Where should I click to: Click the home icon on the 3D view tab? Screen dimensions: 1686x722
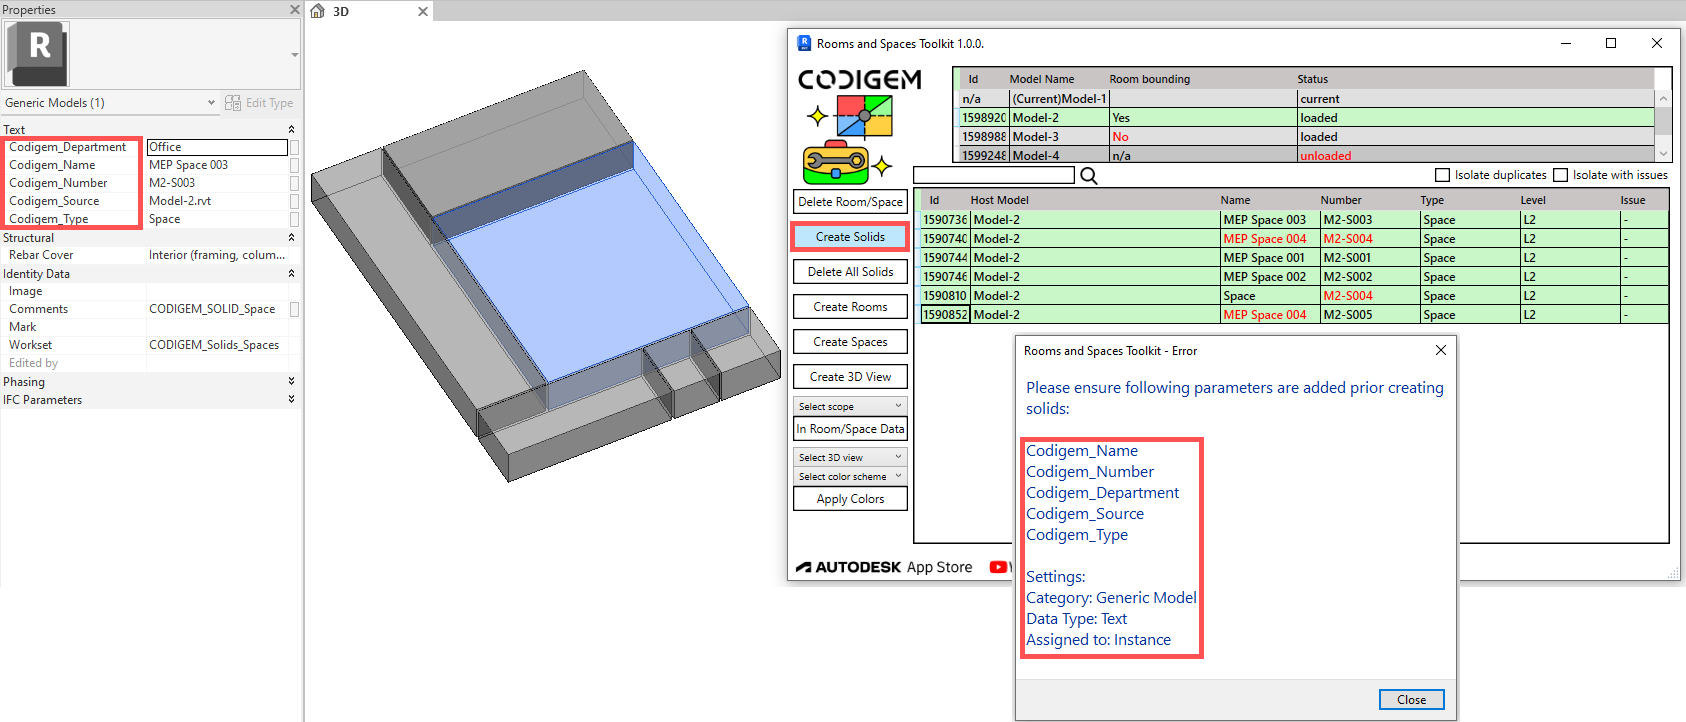coord(318,11)
